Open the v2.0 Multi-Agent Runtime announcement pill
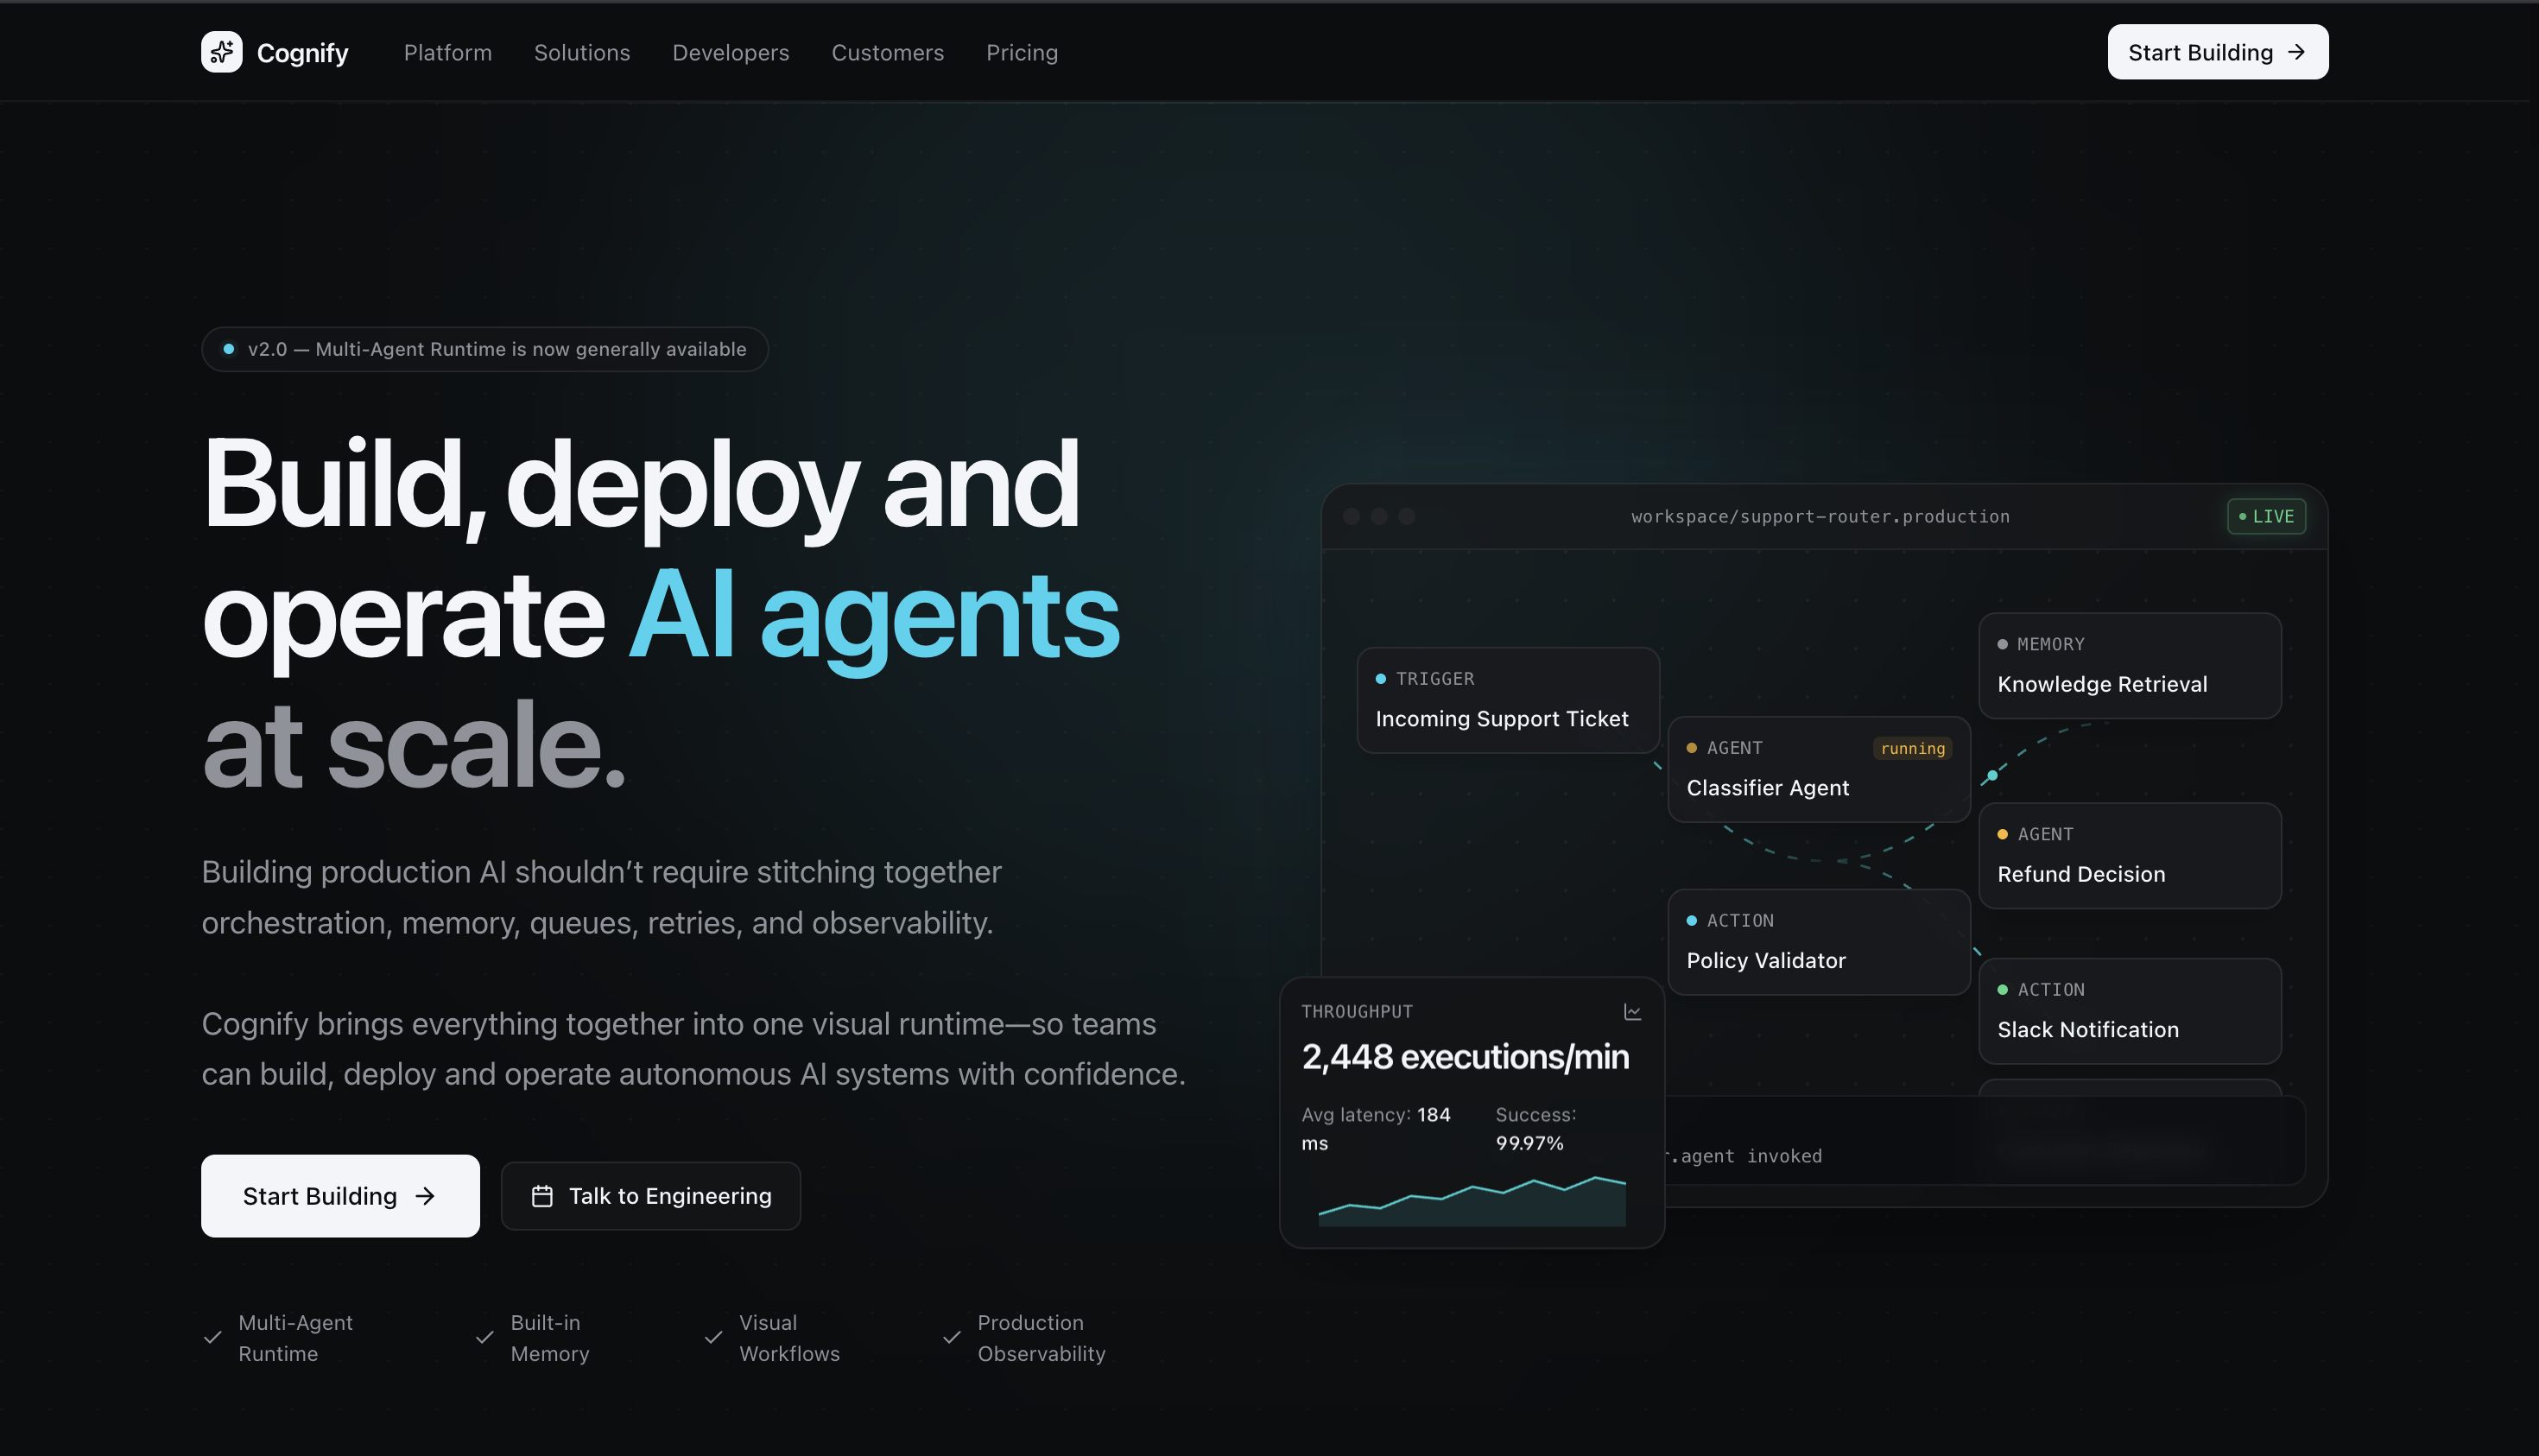2539x1456 pixels. [484, 349]
